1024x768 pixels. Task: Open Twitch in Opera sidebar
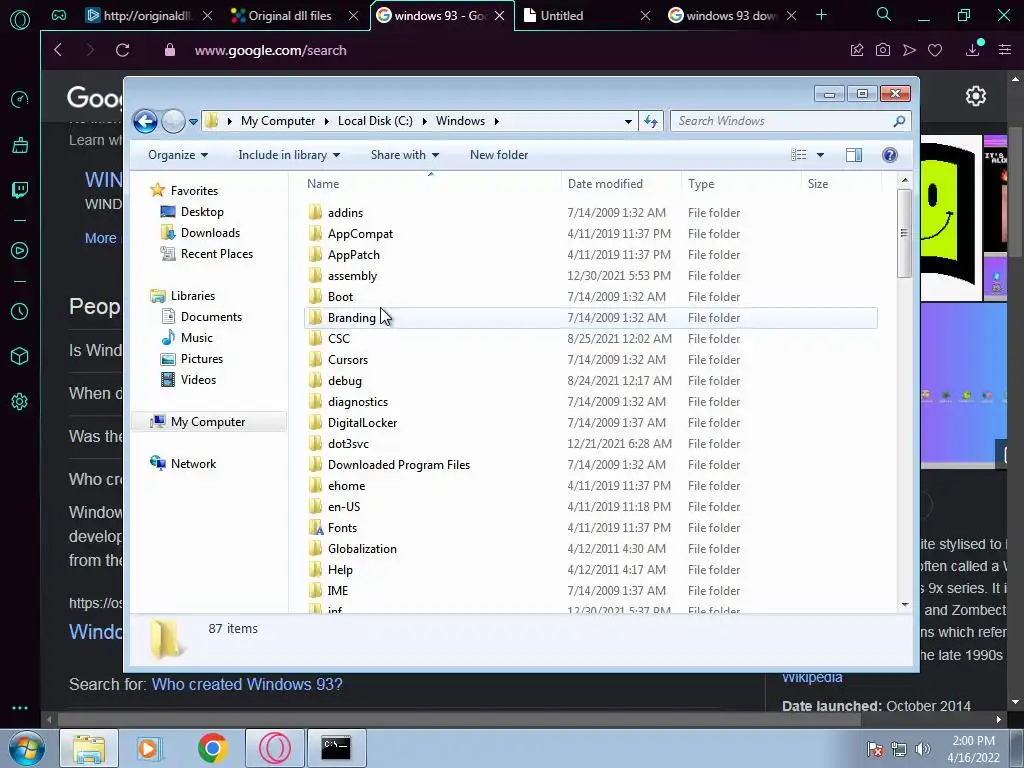point(20,190)
